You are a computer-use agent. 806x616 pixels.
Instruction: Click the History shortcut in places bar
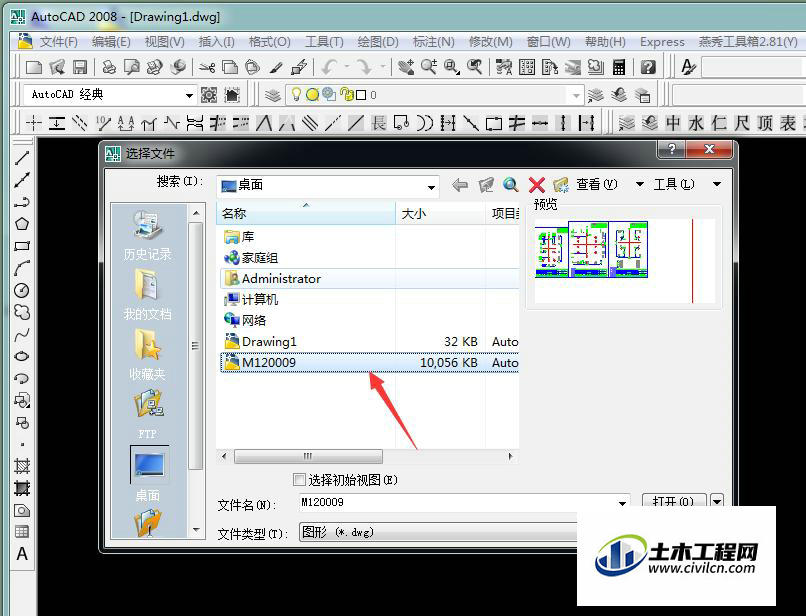click(148, 236)
